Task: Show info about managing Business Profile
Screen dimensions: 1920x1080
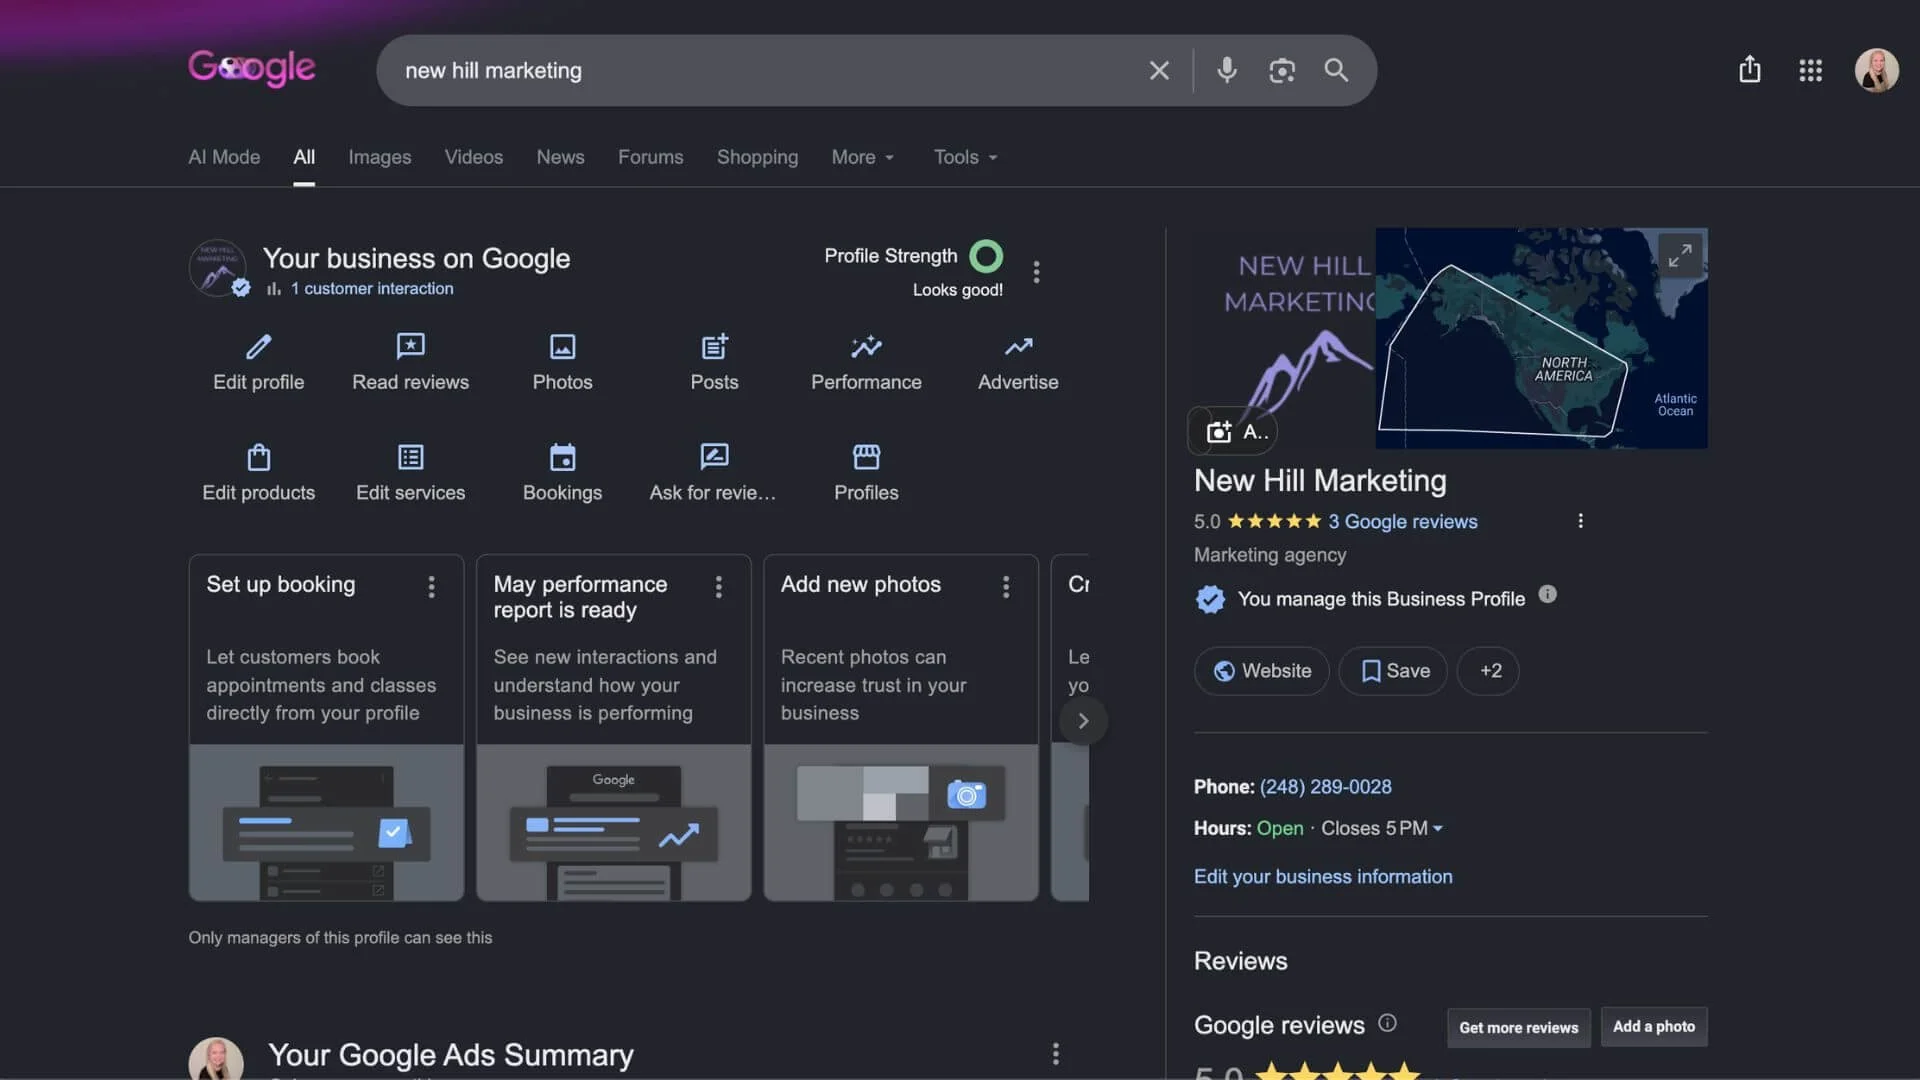Action: pos(1547,595)
